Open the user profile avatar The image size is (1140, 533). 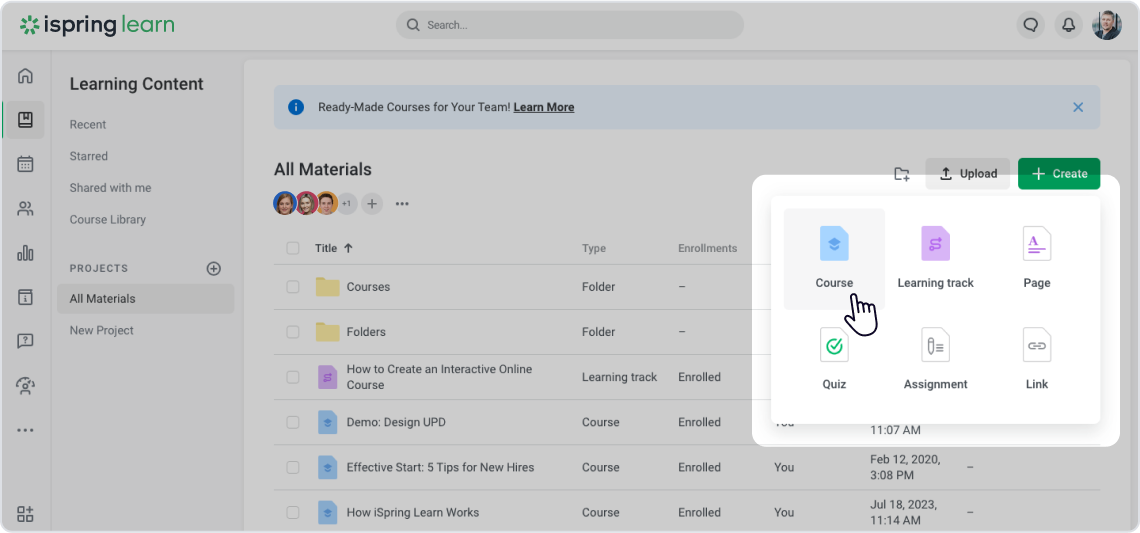click(x=1107, y=25)
